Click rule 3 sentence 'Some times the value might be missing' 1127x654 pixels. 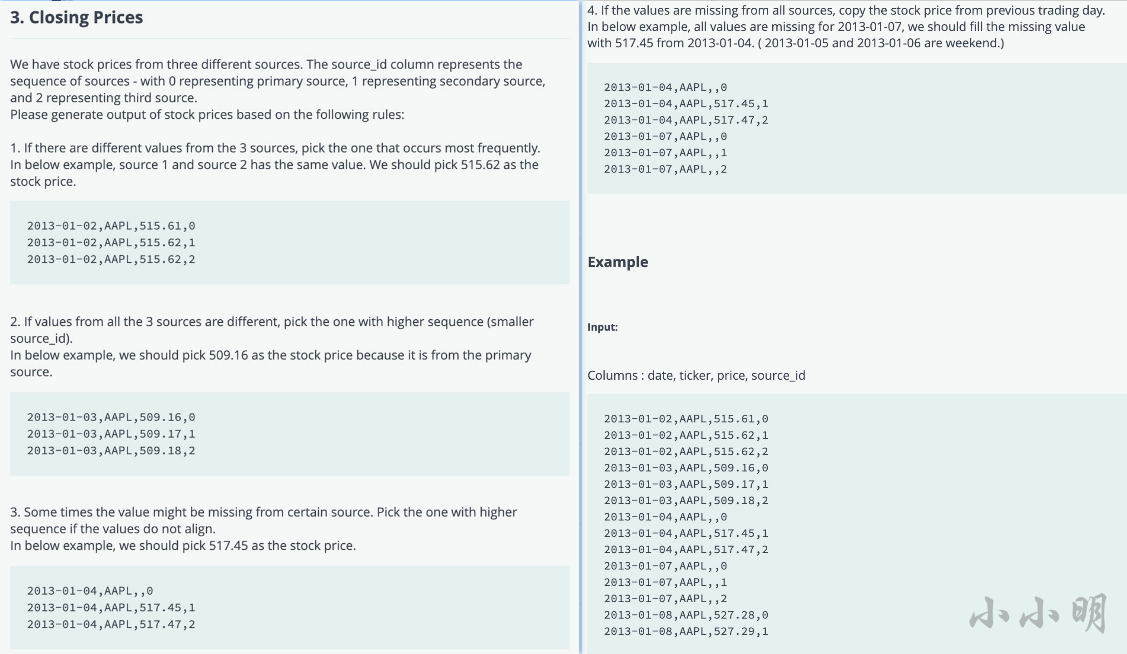click(x=263, y=520)
